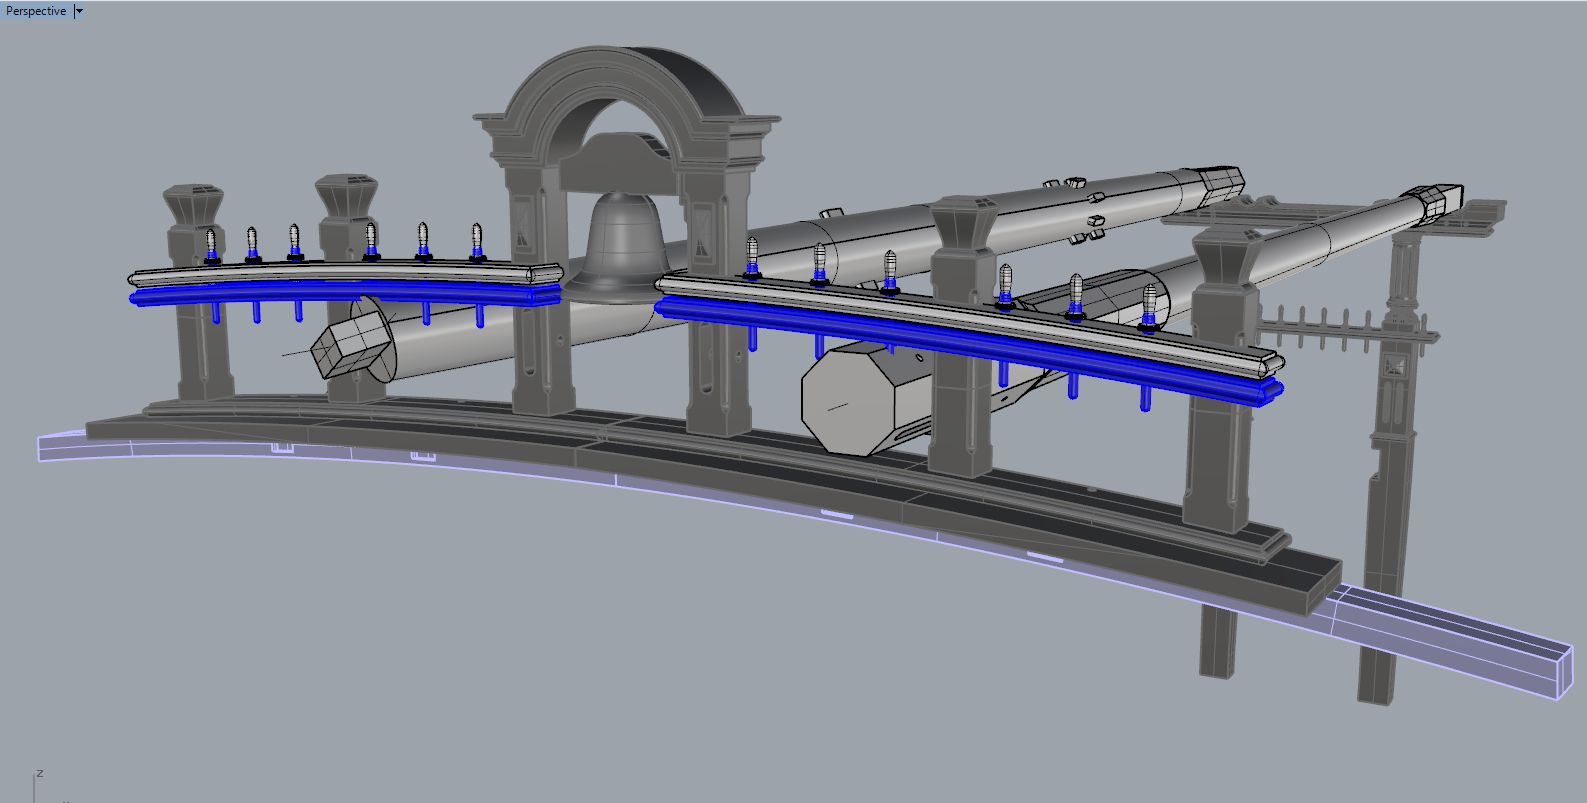This screenshot has height=803, width=1587.
Task: Open the Perspective viewport dropdown arrow
Action: pos(80,11)
